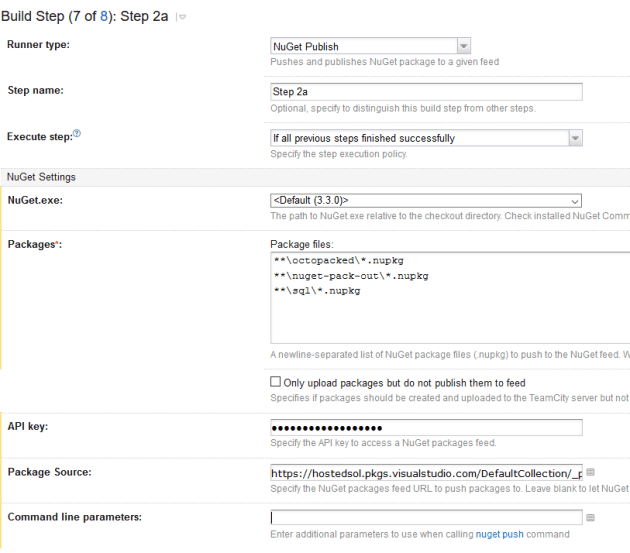Open the build step switcher arrow by Step 2a

(x=181, y=18)
